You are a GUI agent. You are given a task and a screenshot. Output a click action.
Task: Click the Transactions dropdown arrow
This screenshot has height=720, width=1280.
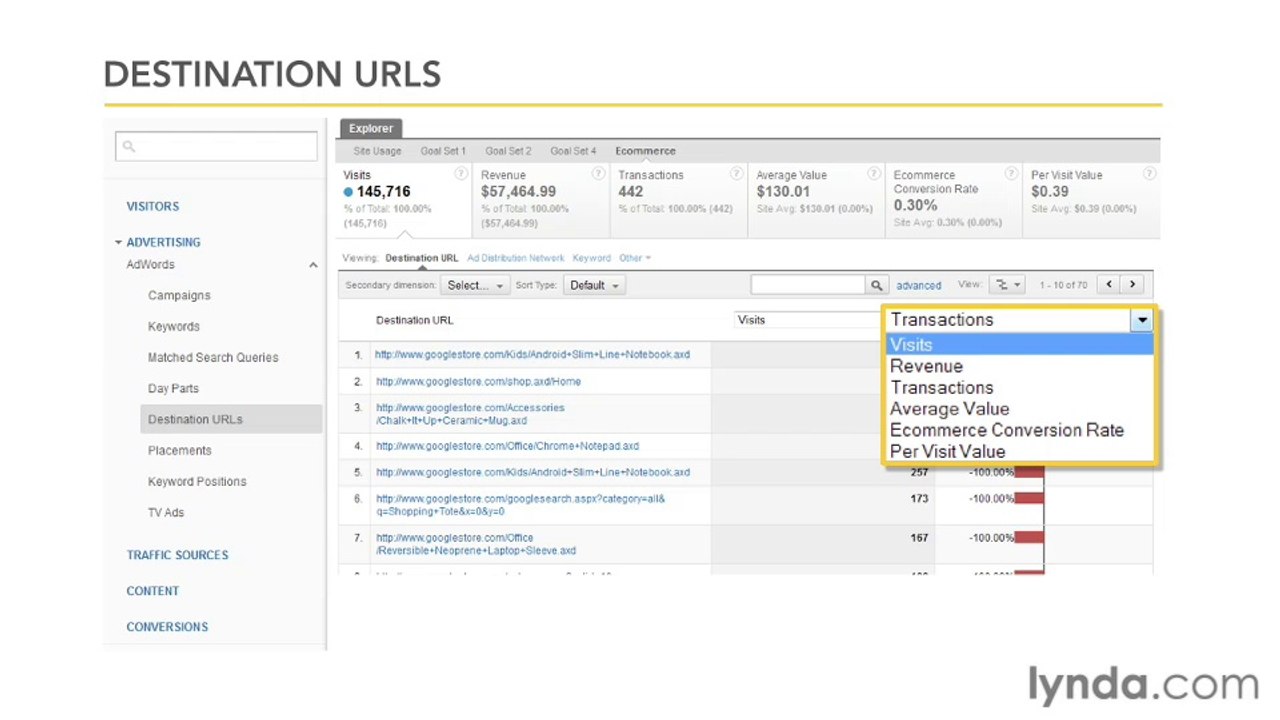pyautogui.click(x=1142, y=320)
